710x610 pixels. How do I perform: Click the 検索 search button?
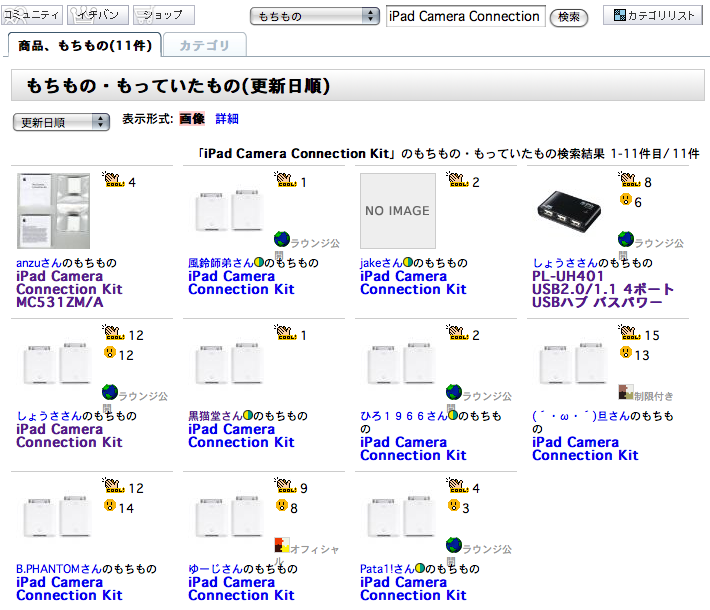(x=569, y=17)
